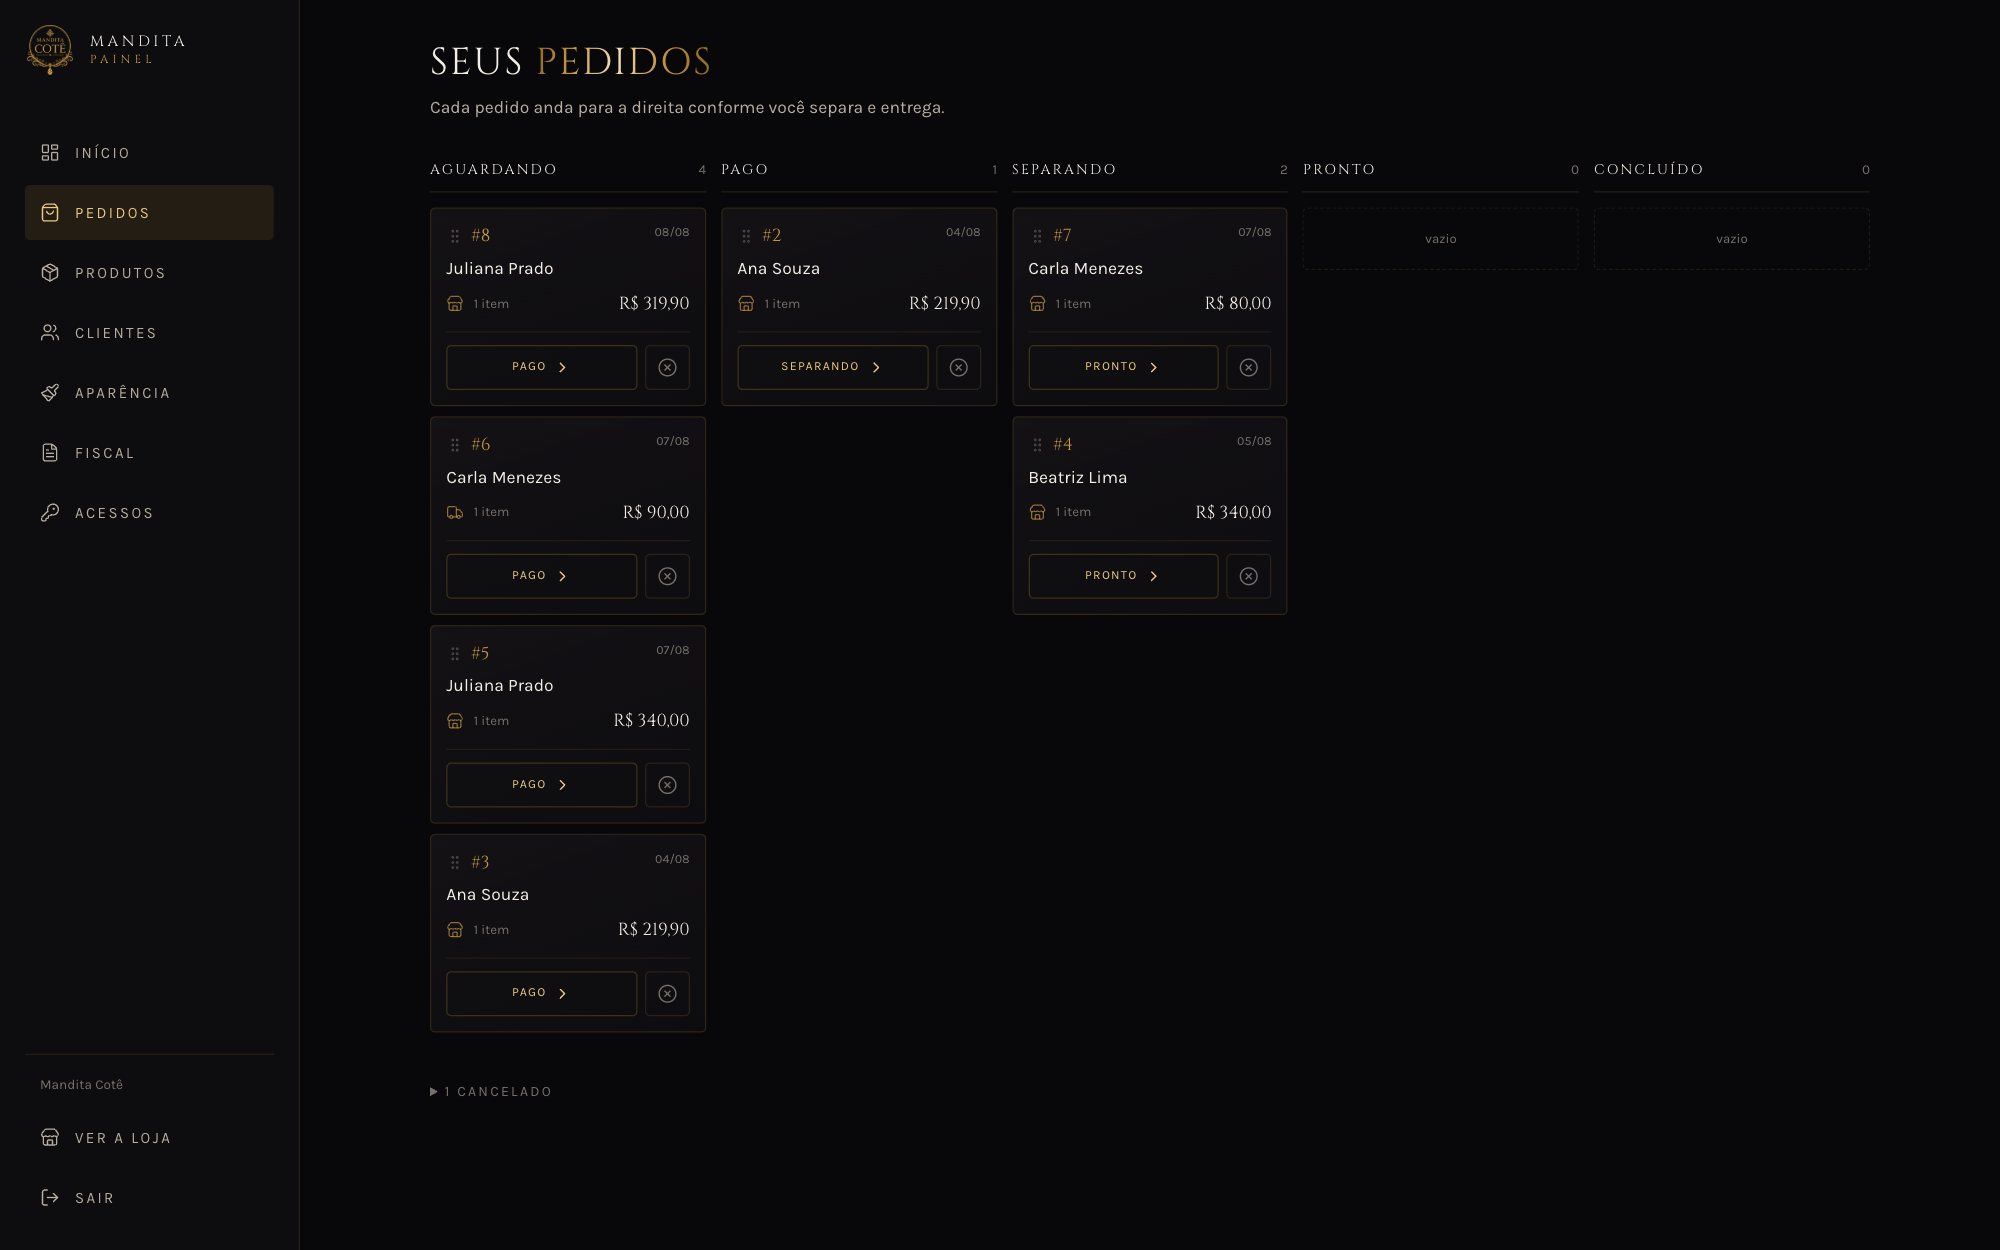
Task: Cancel order #7 using the X icon
Action: (1248, 367)
